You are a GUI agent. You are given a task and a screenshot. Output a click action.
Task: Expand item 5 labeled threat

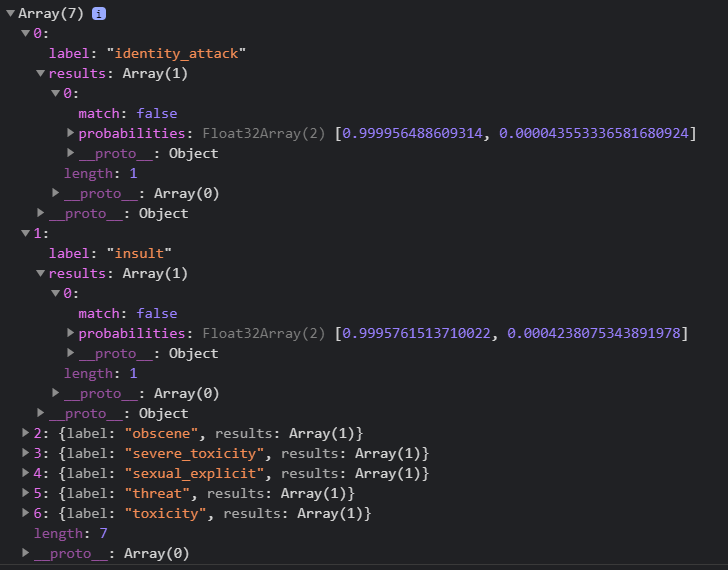point(26,493)
